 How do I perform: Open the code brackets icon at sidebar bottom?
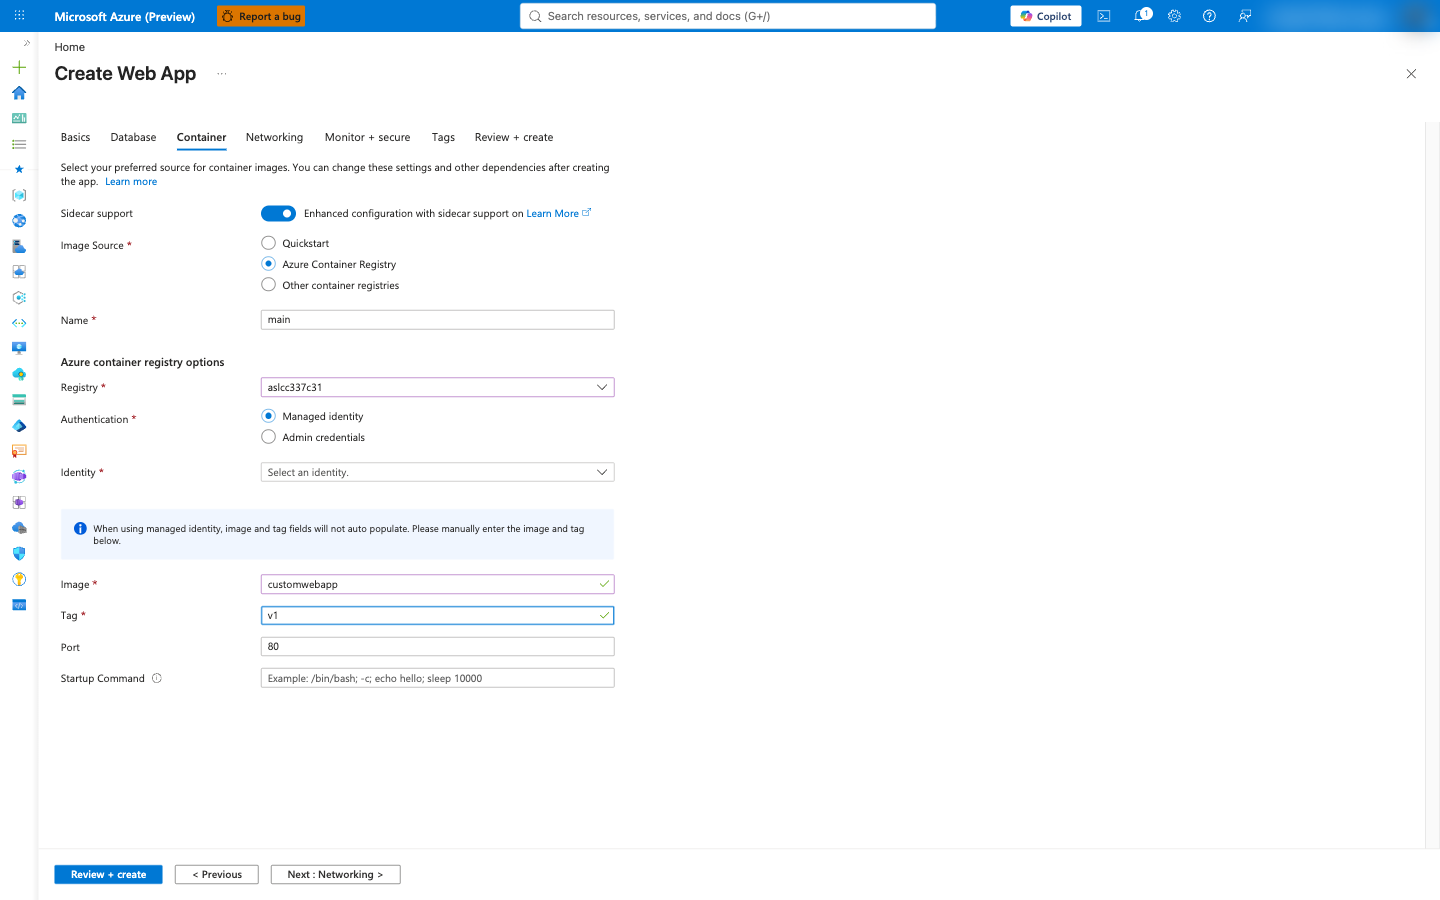[19, 605]
